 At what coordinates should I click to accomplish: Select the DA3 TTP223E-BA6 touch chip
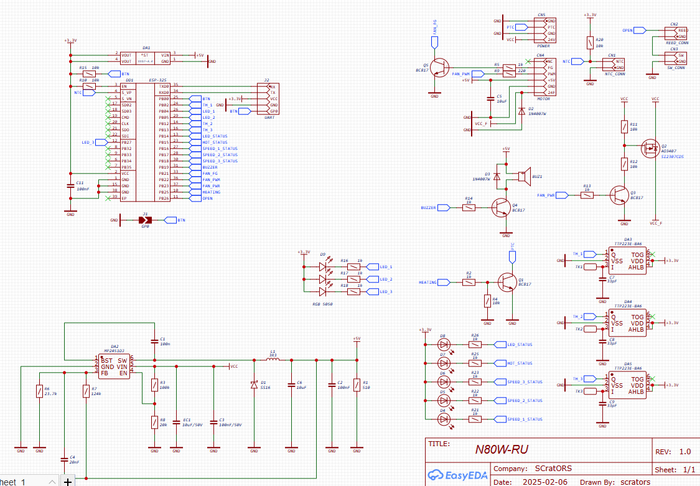628,257
